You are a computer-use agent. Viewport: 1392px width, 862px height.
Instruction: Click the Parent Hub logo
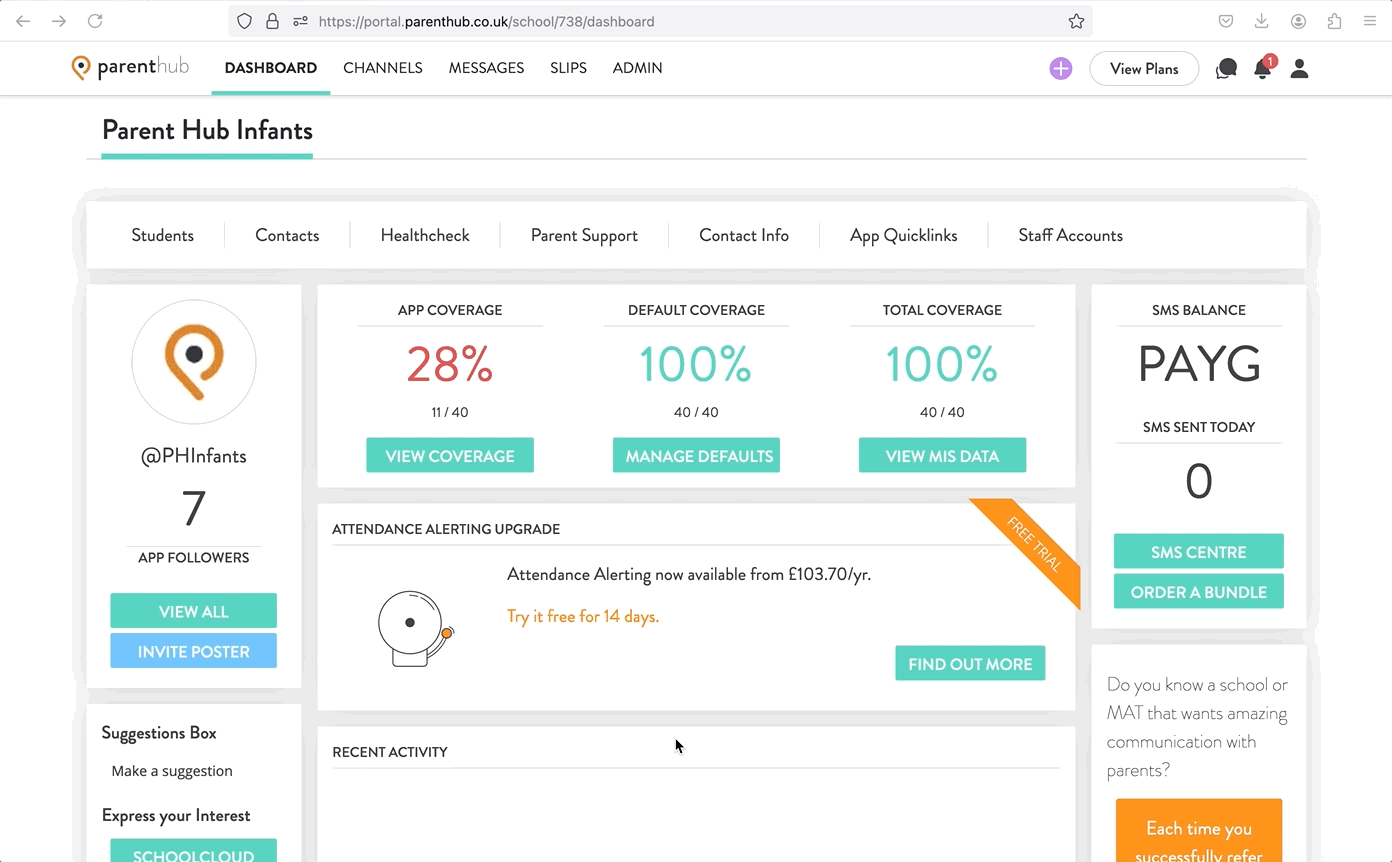pyautogui.click(x=130, y=67)
